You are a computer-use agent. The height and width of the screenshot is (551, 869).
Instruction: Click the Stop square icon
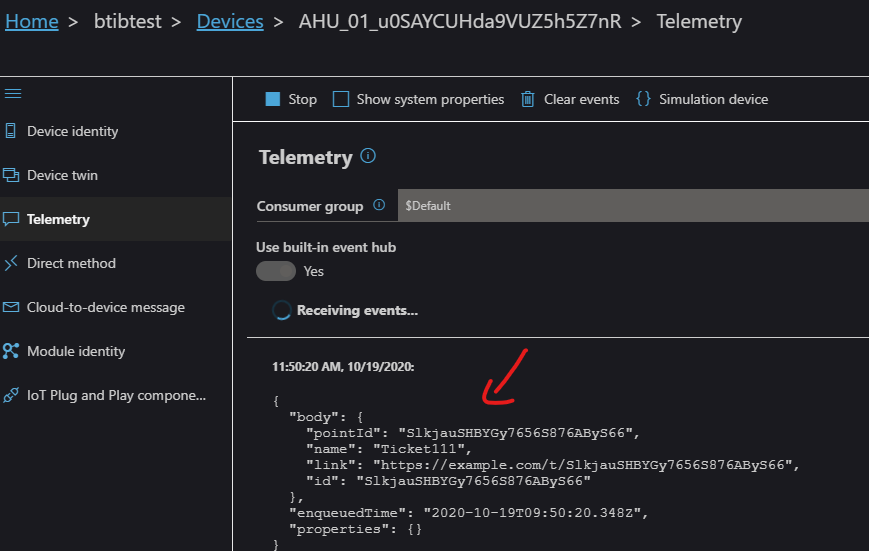272,99
